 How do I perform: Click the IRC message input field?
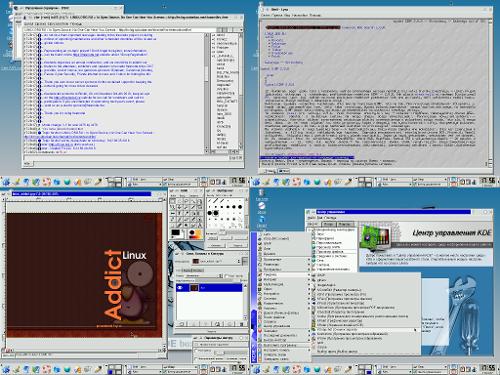tap(126, 158)
